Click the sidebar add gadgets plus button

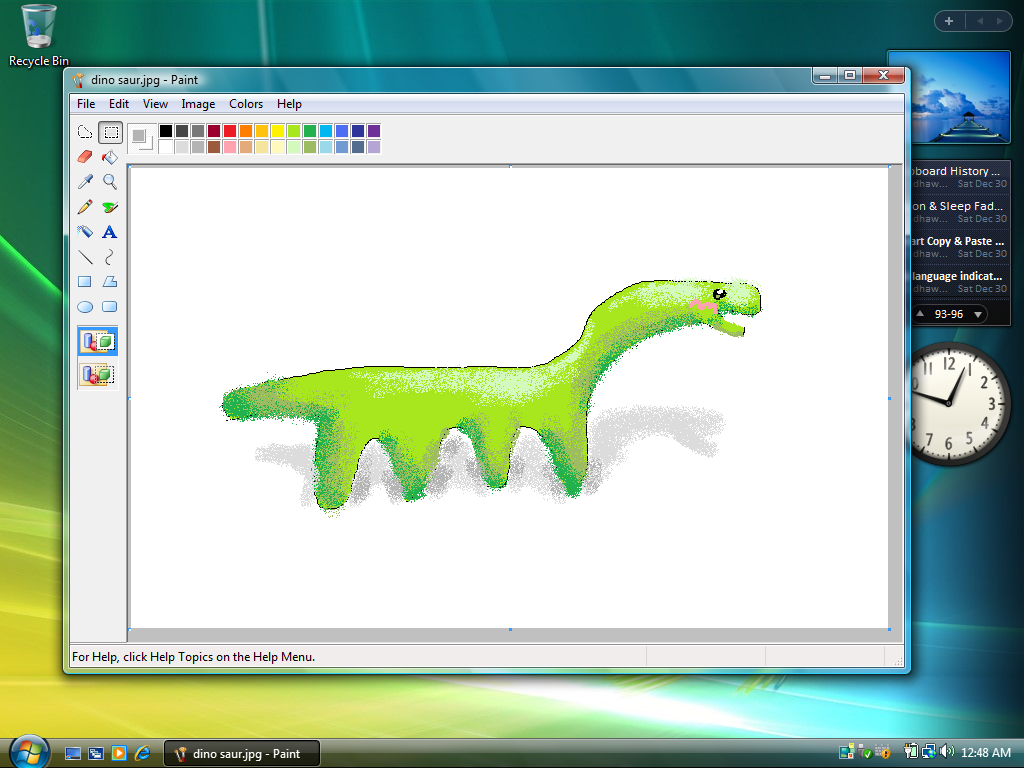click(948, 21)
